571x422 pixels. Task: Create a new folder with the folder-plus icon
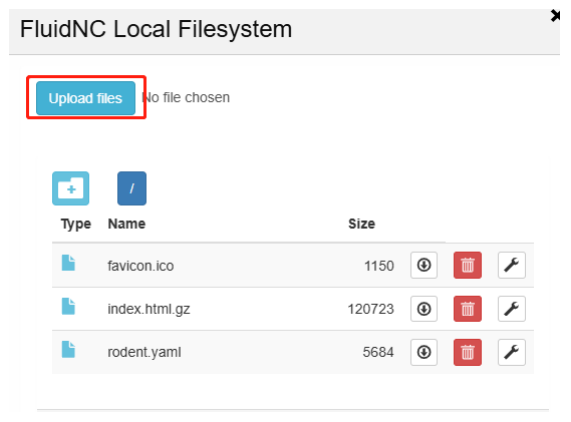71,188
